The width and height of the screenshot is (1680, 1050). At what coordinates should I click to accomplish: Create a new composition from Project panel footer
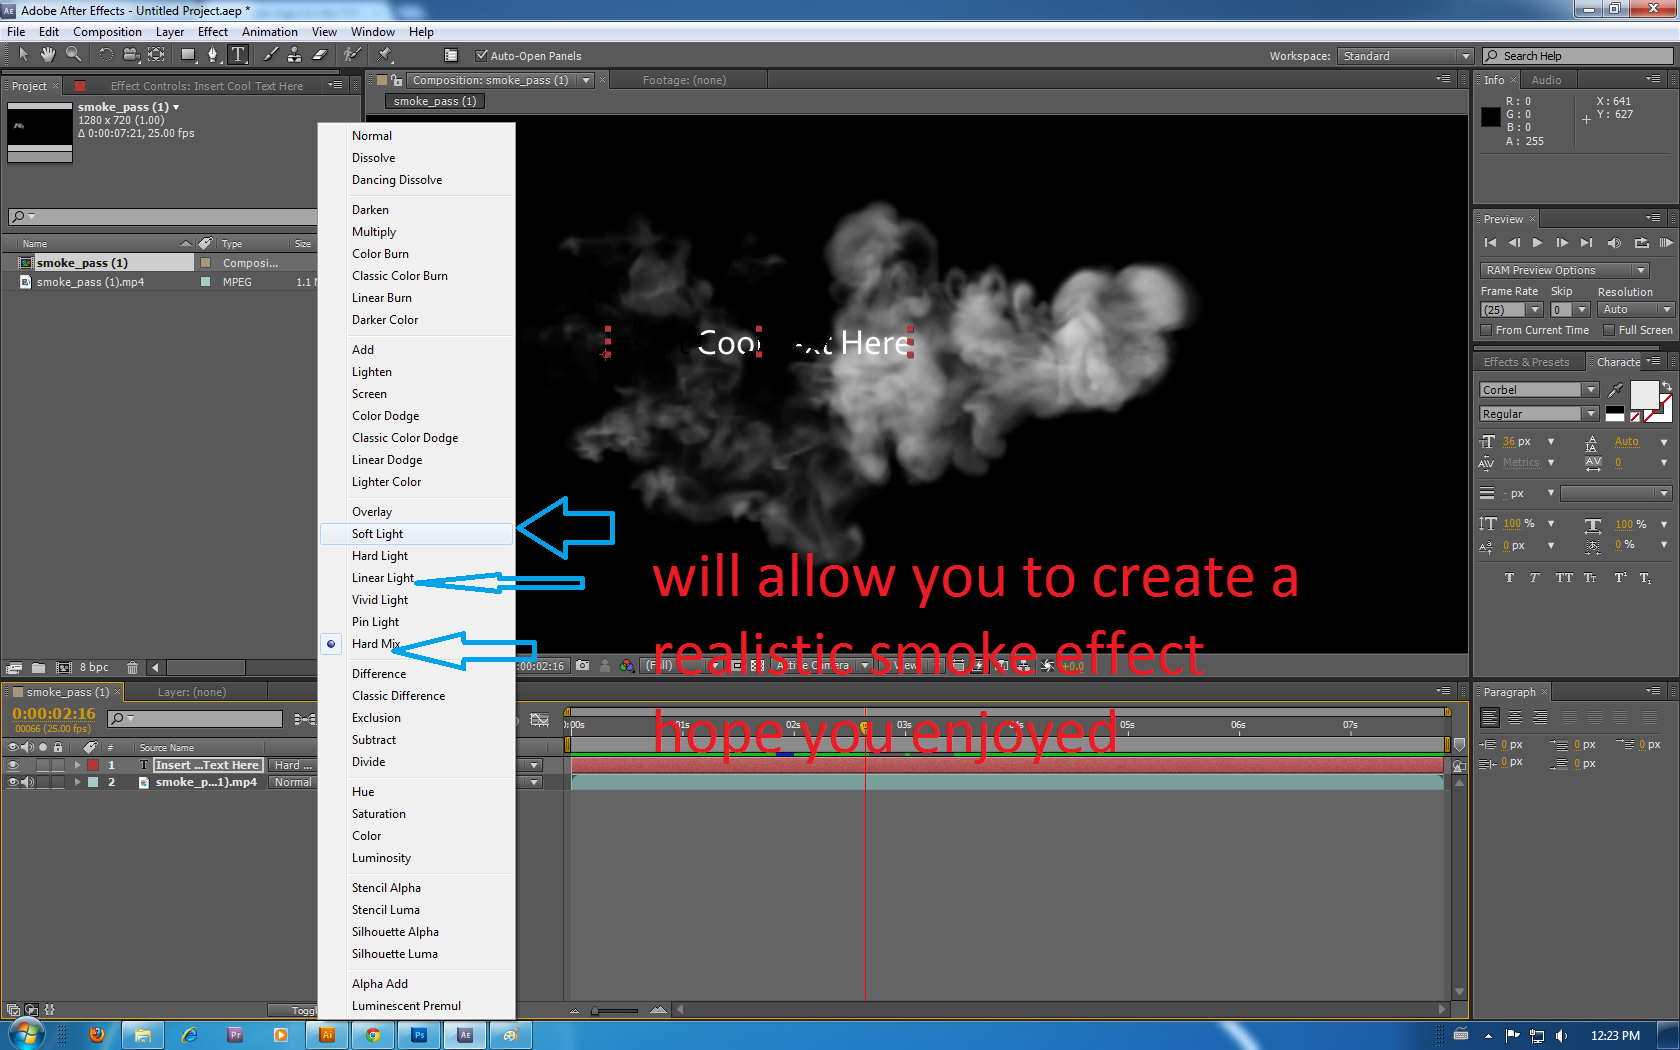63,667
